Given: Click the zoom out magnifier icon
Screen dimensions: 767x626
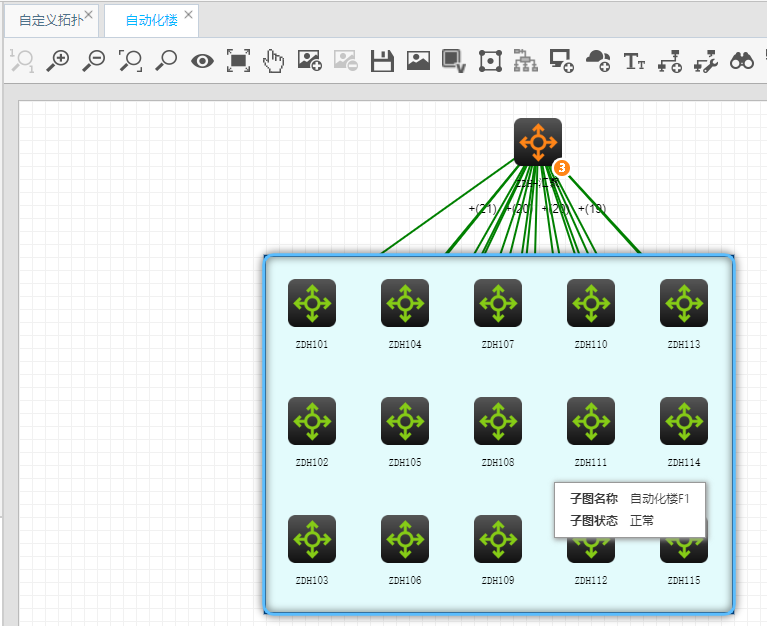Looking at the screenshot, I should [95, 60].
